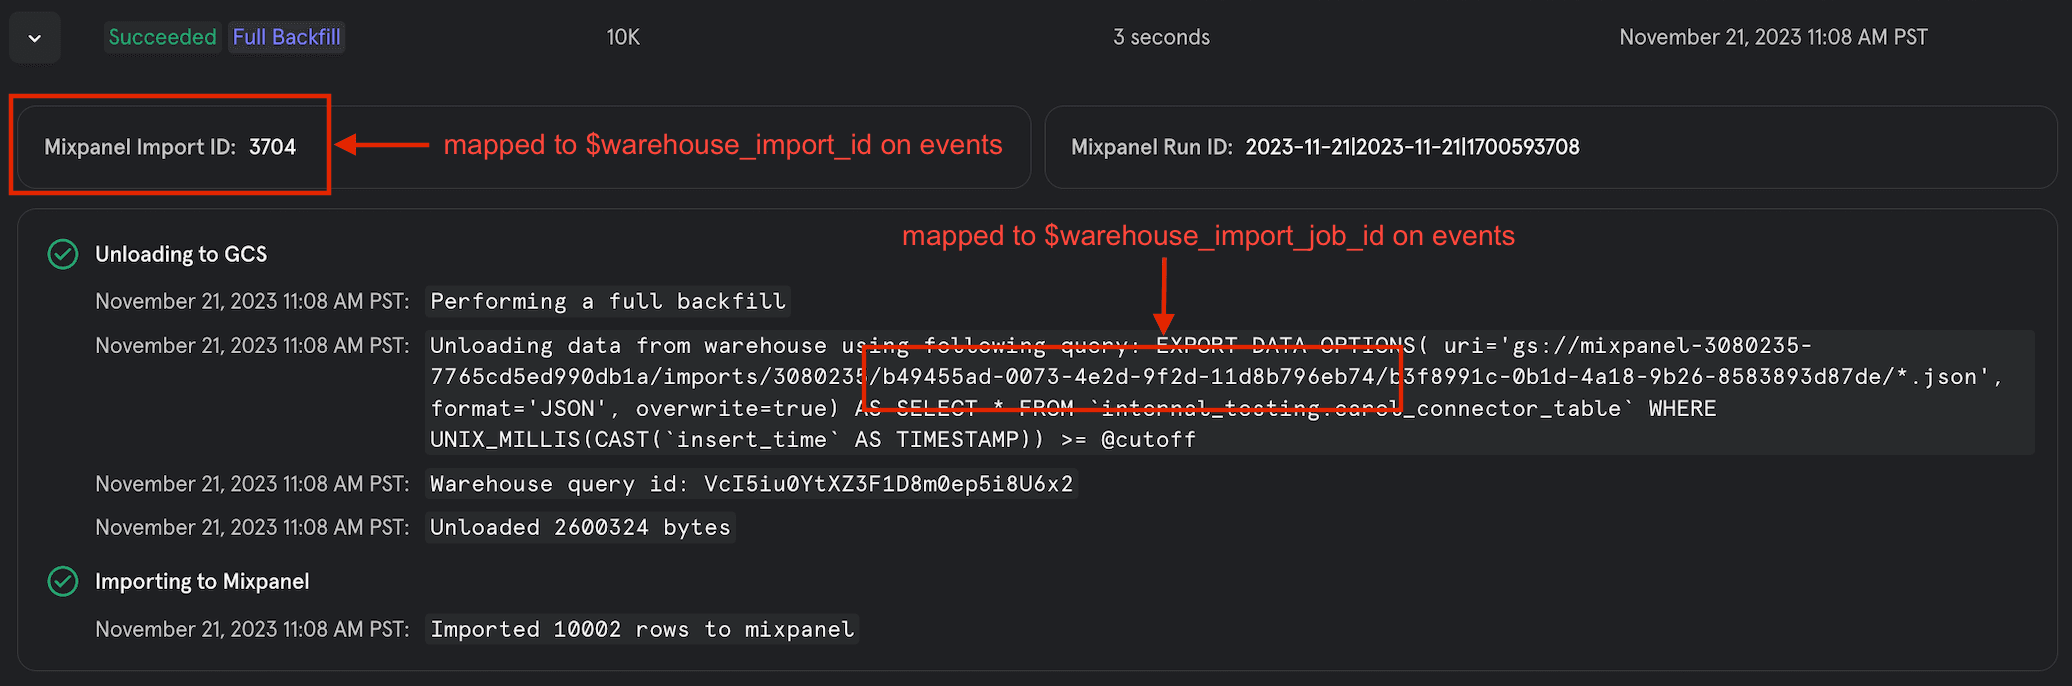Click the 'Performing a full backfill' log message
2072x686 pixels.
(x=608, y=301)
